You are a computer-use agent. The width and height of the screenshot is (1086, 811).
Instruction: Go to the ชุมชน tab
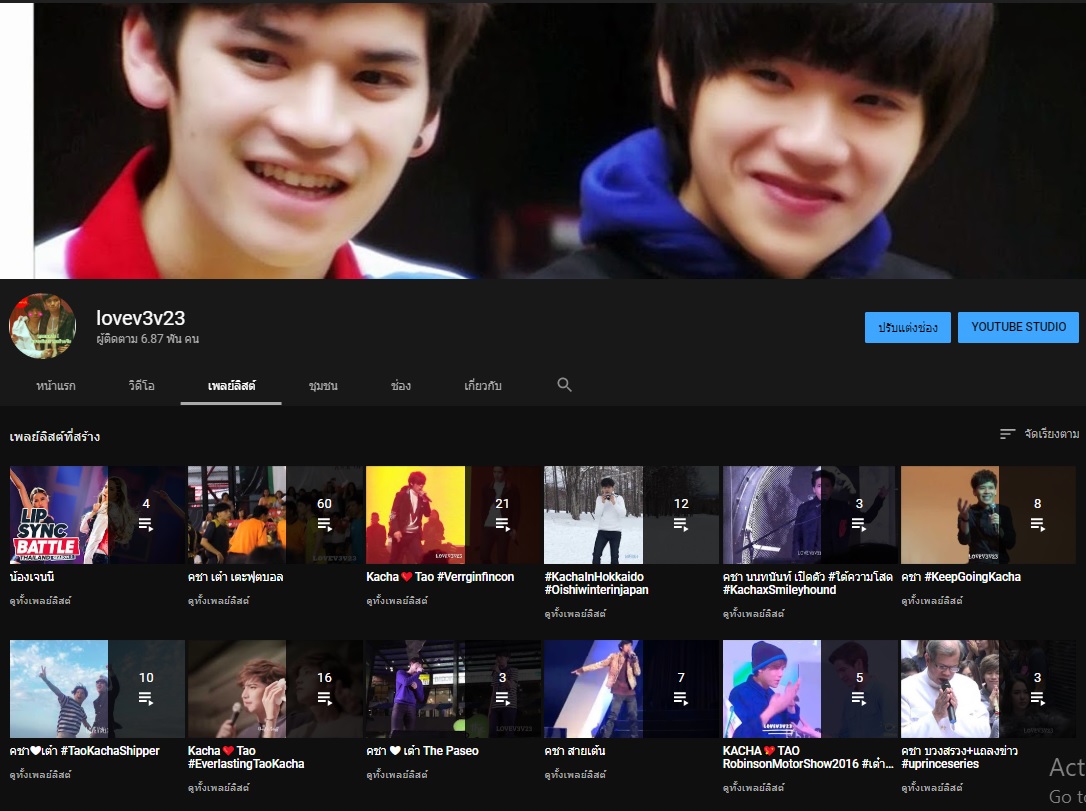coord(323,386)
